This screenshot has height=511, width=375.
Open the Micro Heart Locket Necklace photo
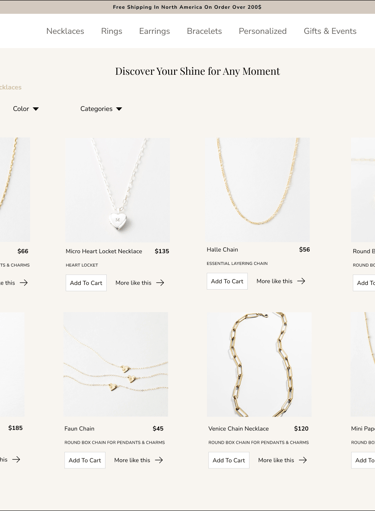118,190
